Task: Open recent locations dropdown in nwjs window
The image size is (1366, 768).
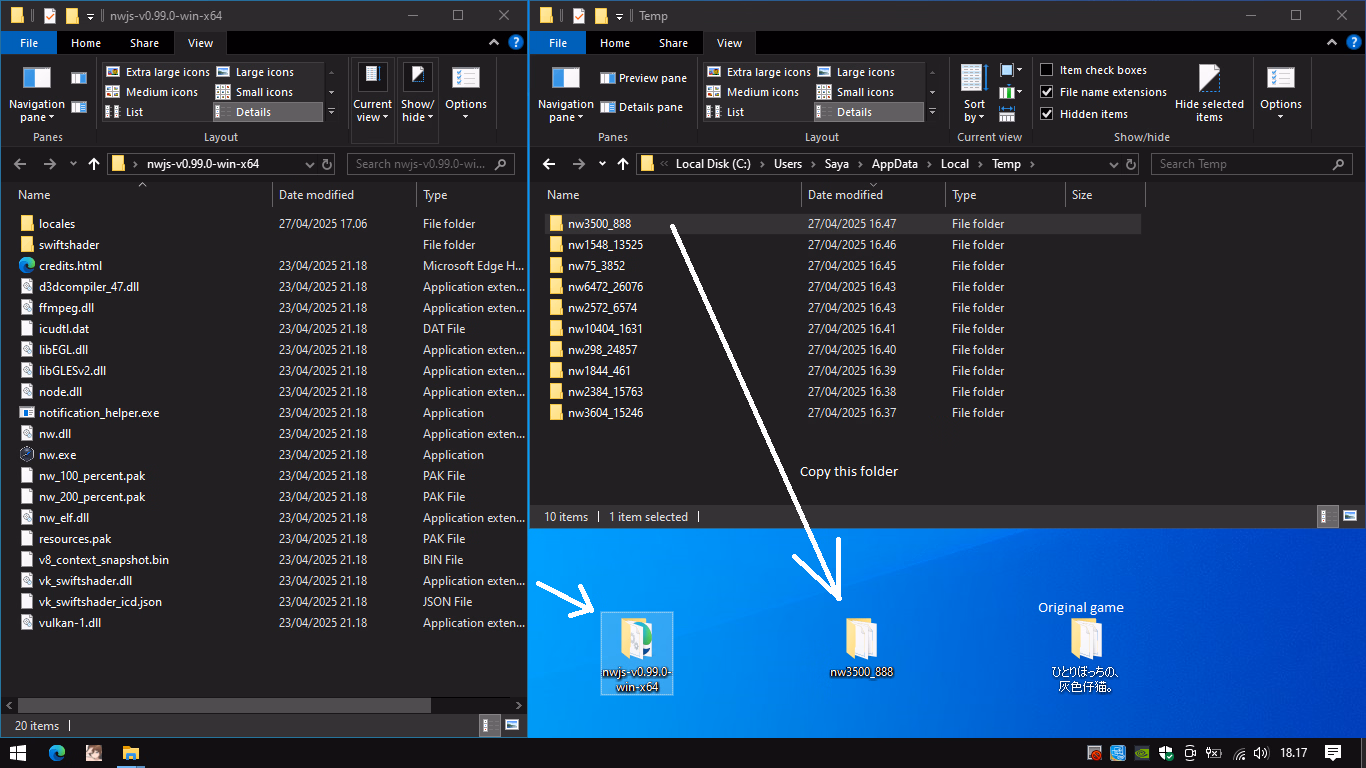Action: [73, 164]
